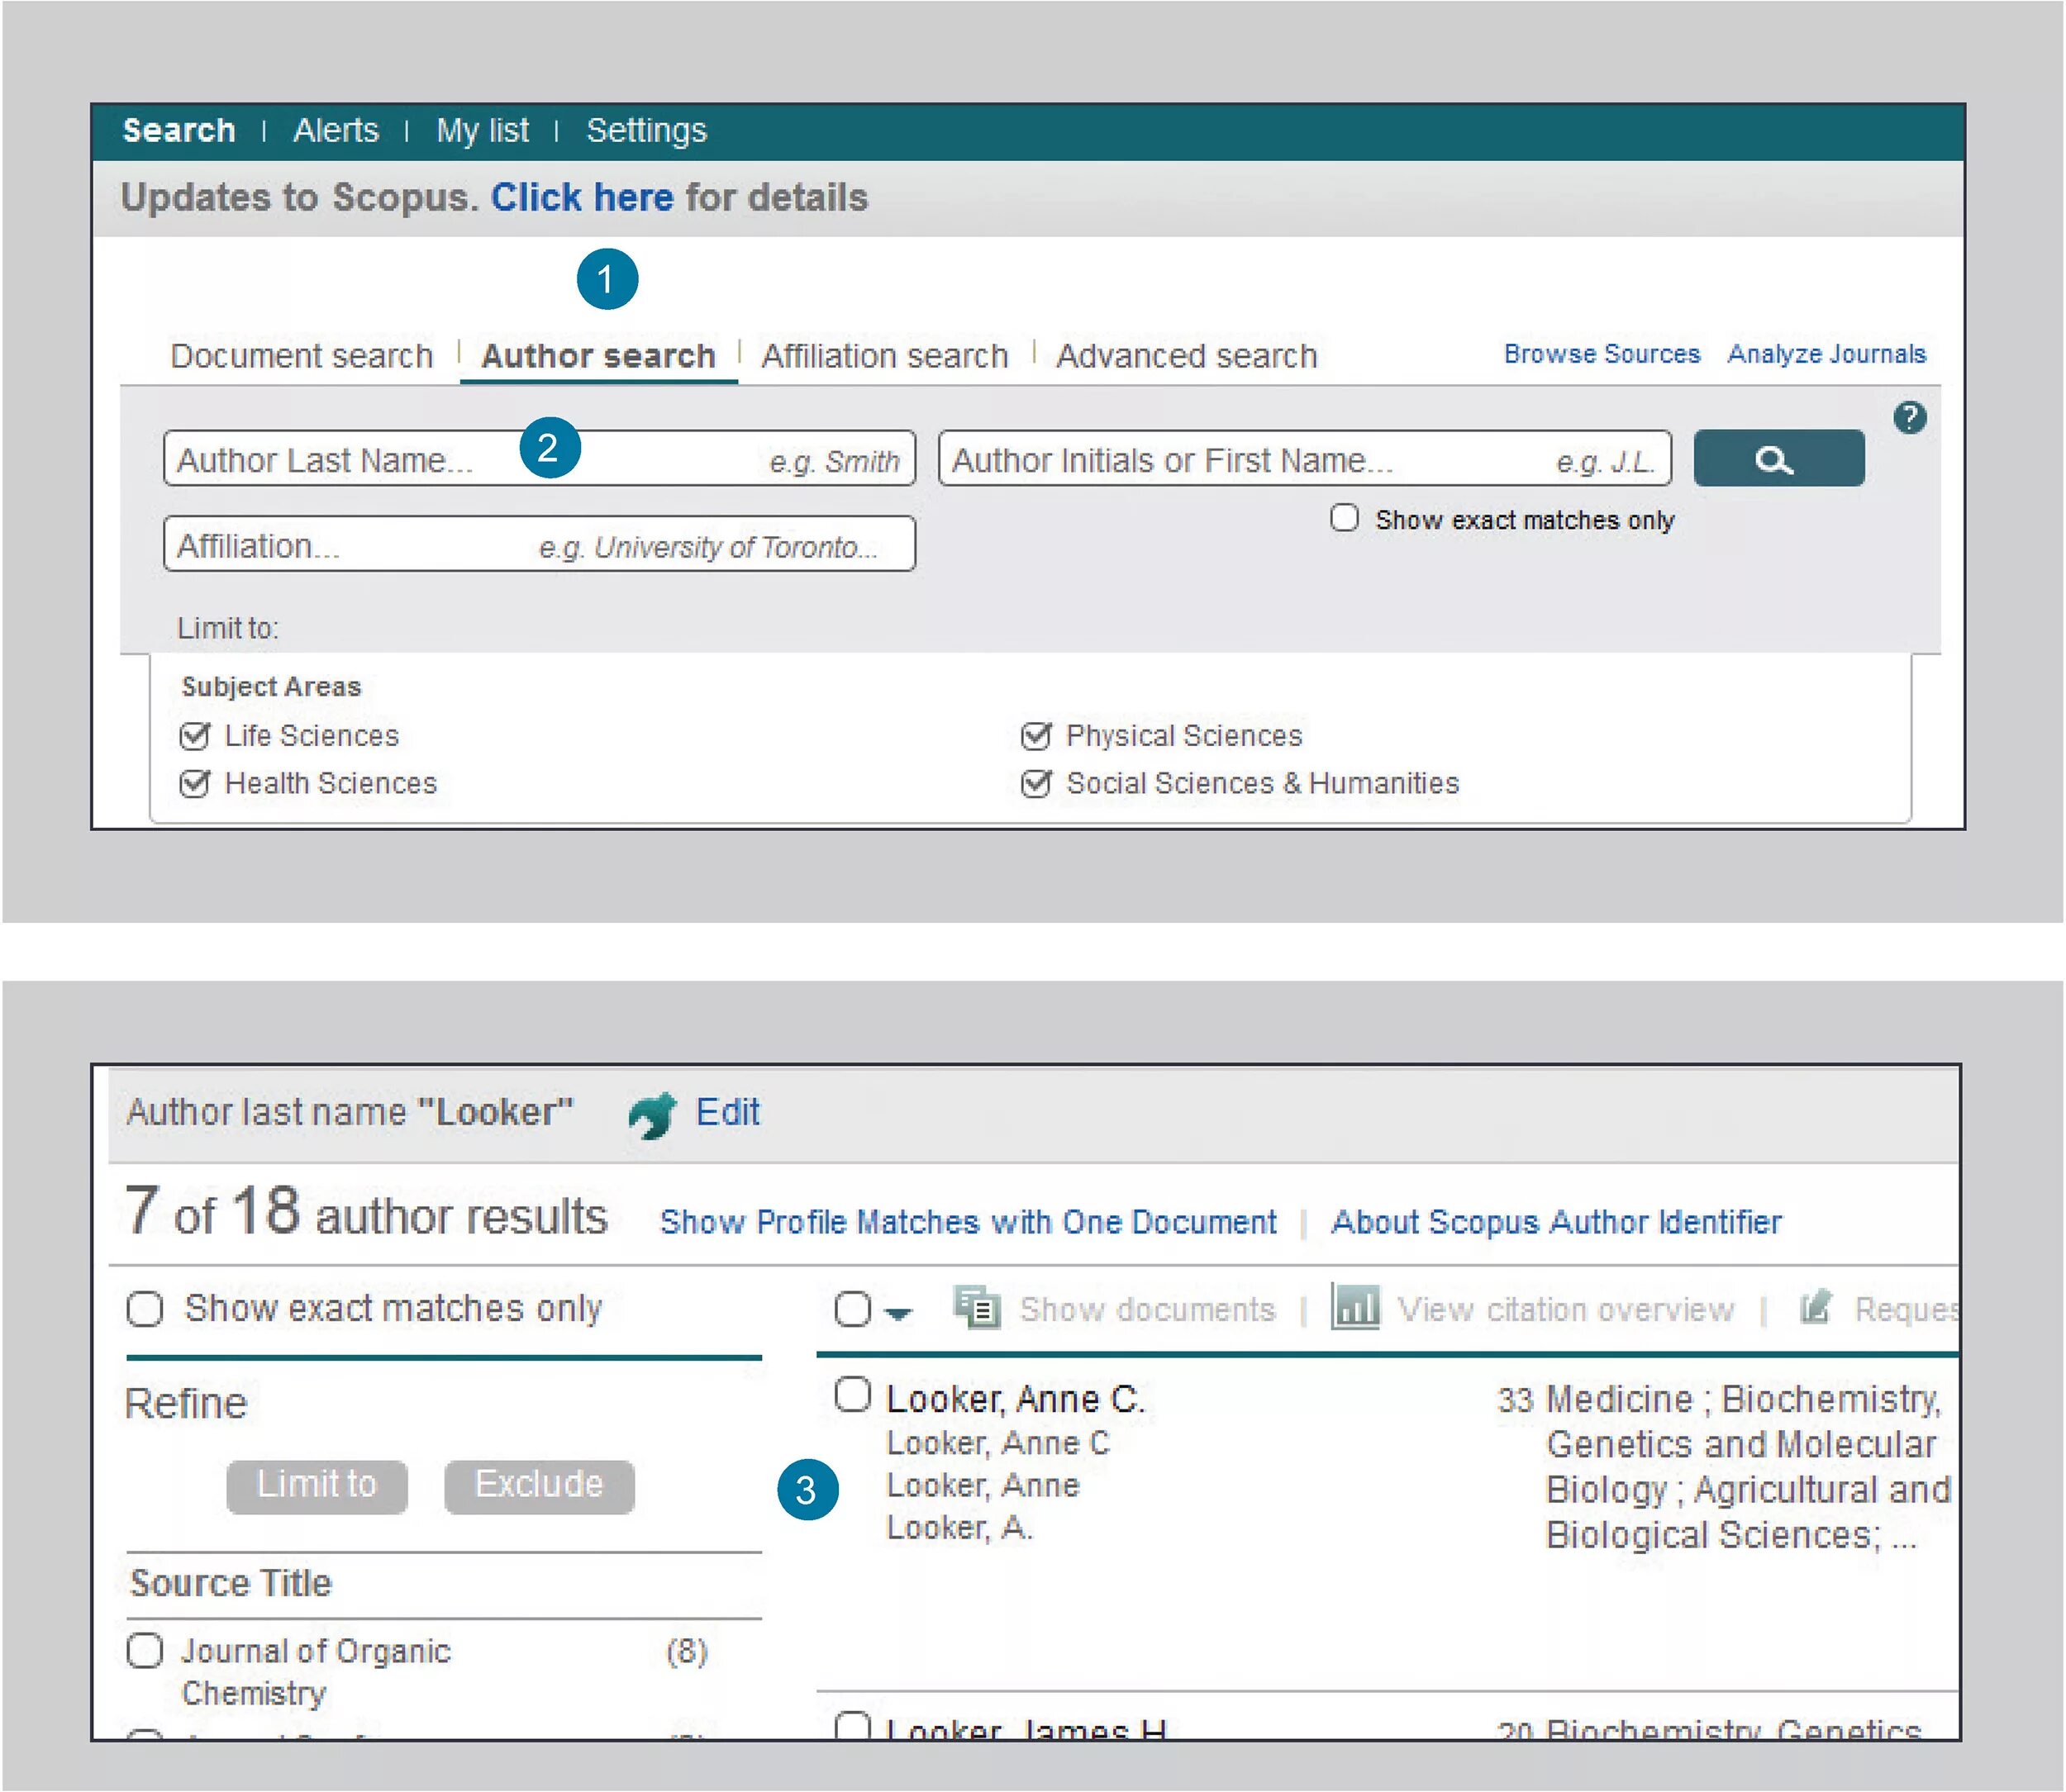2066x1792 pixels.
Task: Uncheck the Life Sciences subject area
Action: 194,735
